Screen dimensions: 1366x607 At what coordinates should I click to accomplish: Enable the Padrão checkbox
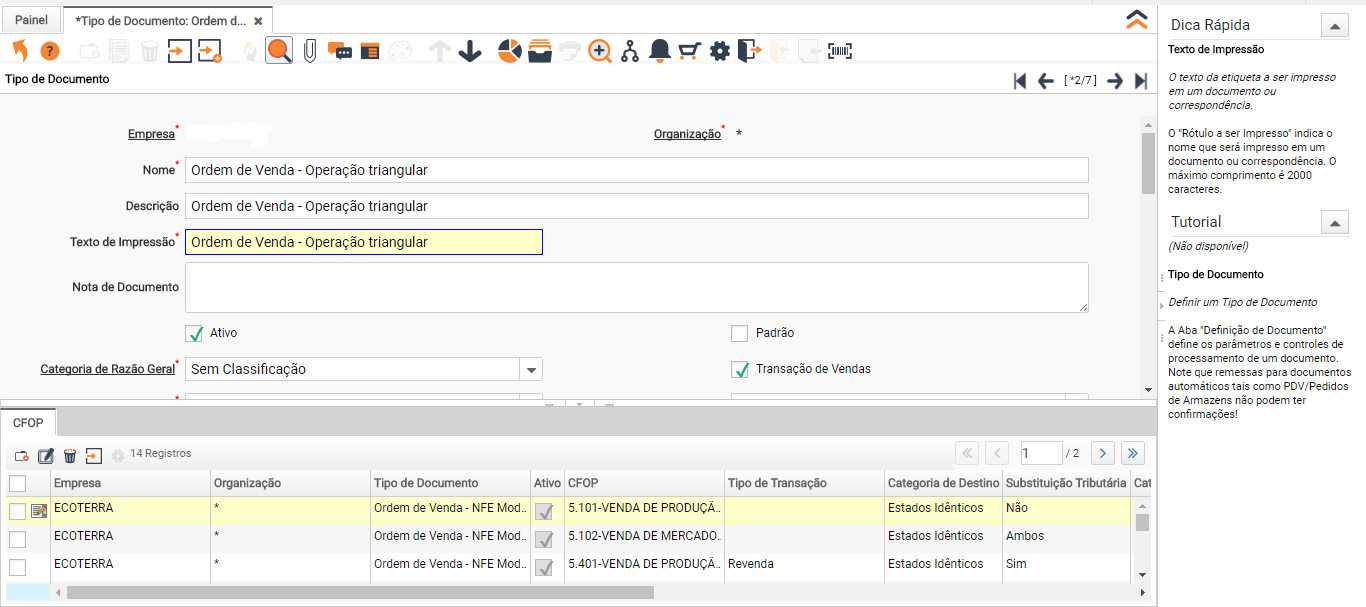coord(740,333)
